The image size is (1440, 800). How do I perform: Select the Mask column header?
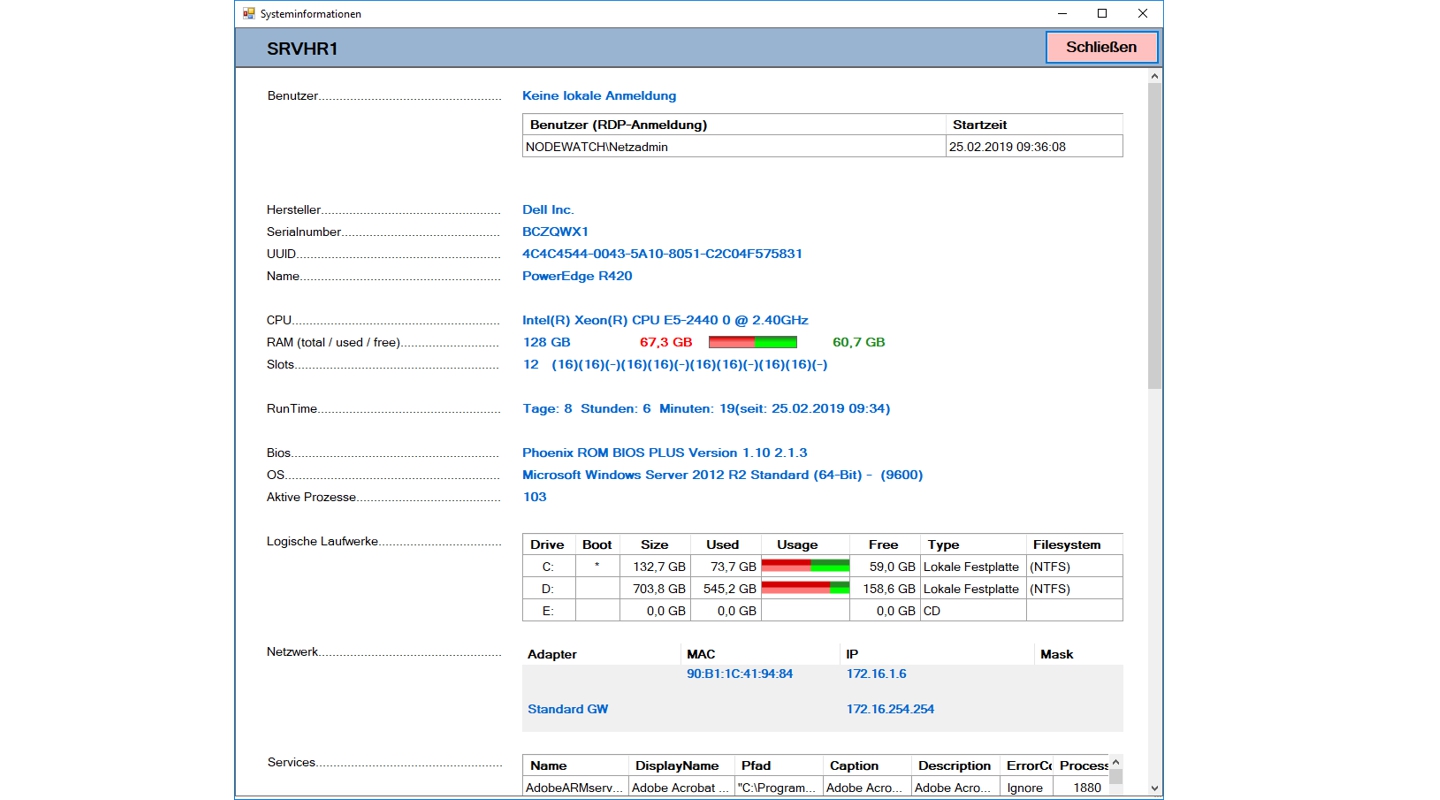coord(1078,654)
